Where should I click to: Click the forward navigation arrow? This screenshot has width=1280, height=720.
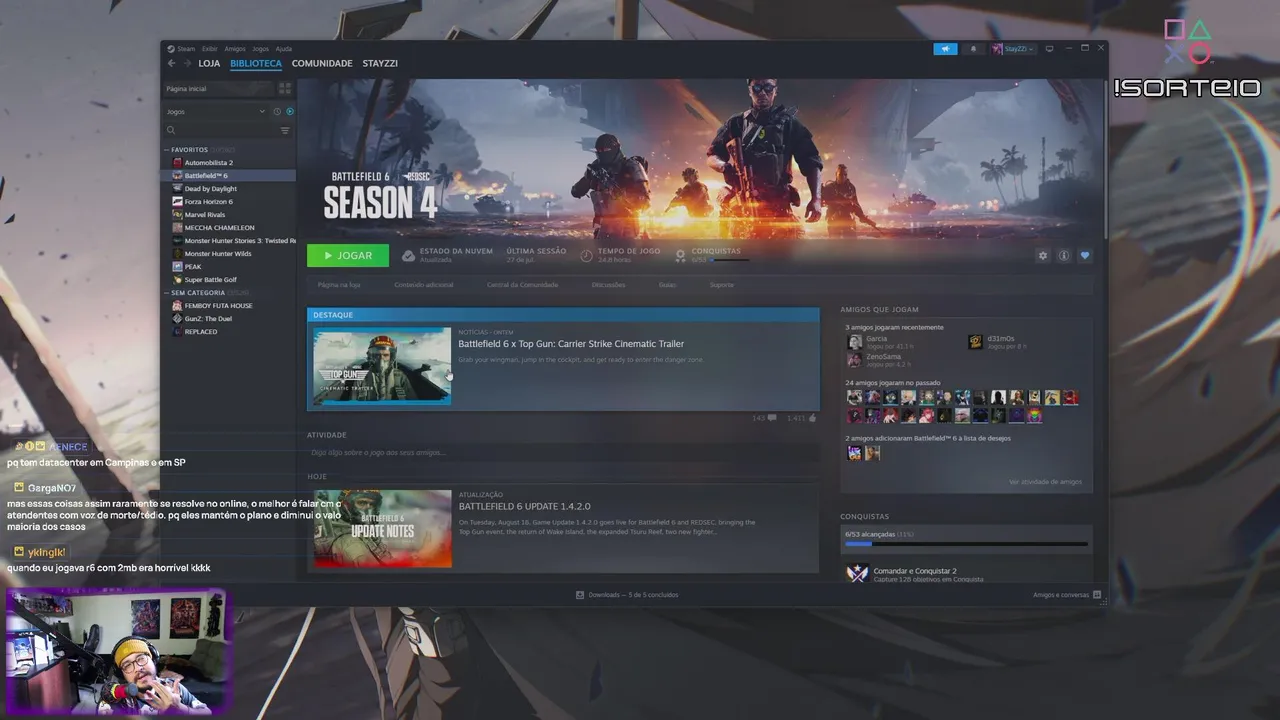tap(187, 63)
